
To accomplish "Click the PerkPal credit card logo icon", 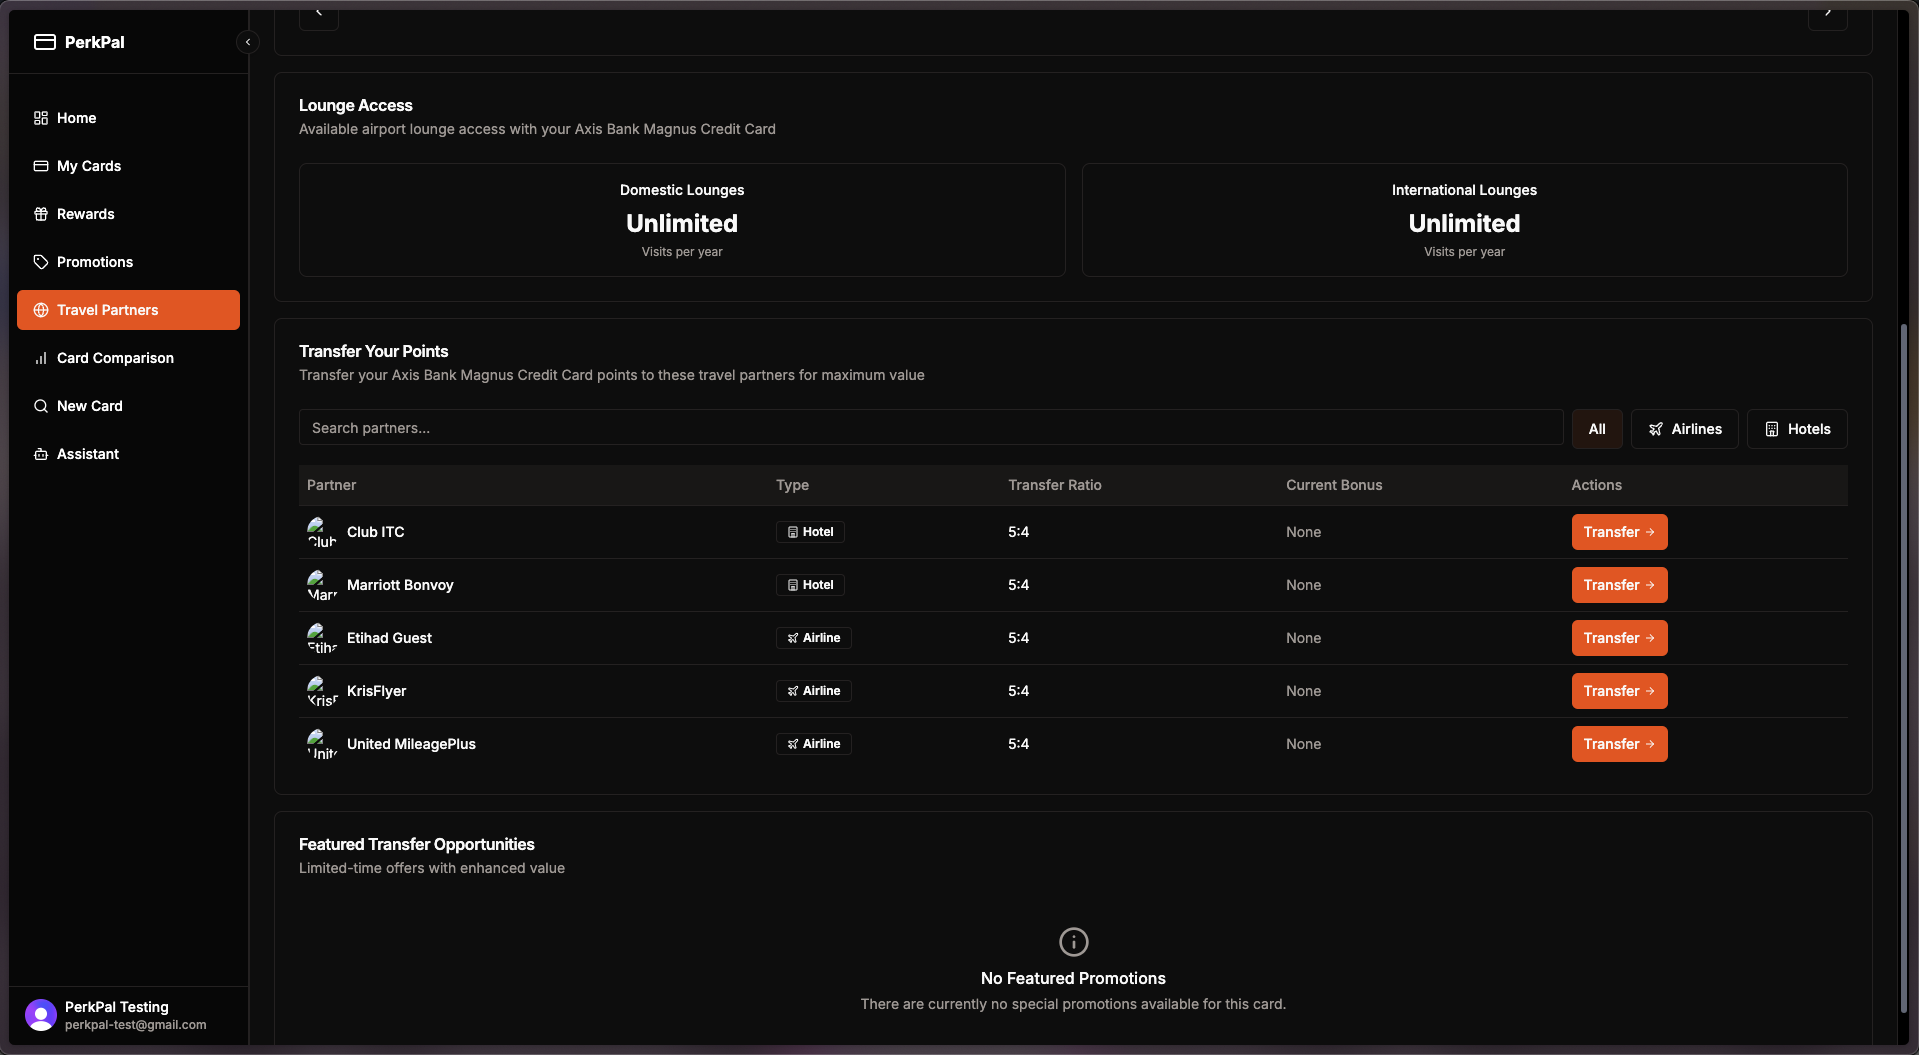I will pyautogui.click(x=44, y=42).
